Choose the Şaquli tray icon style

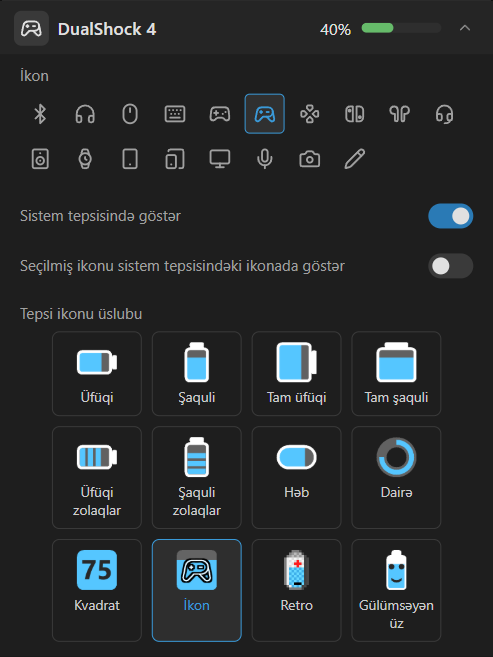tap(196, 373)
